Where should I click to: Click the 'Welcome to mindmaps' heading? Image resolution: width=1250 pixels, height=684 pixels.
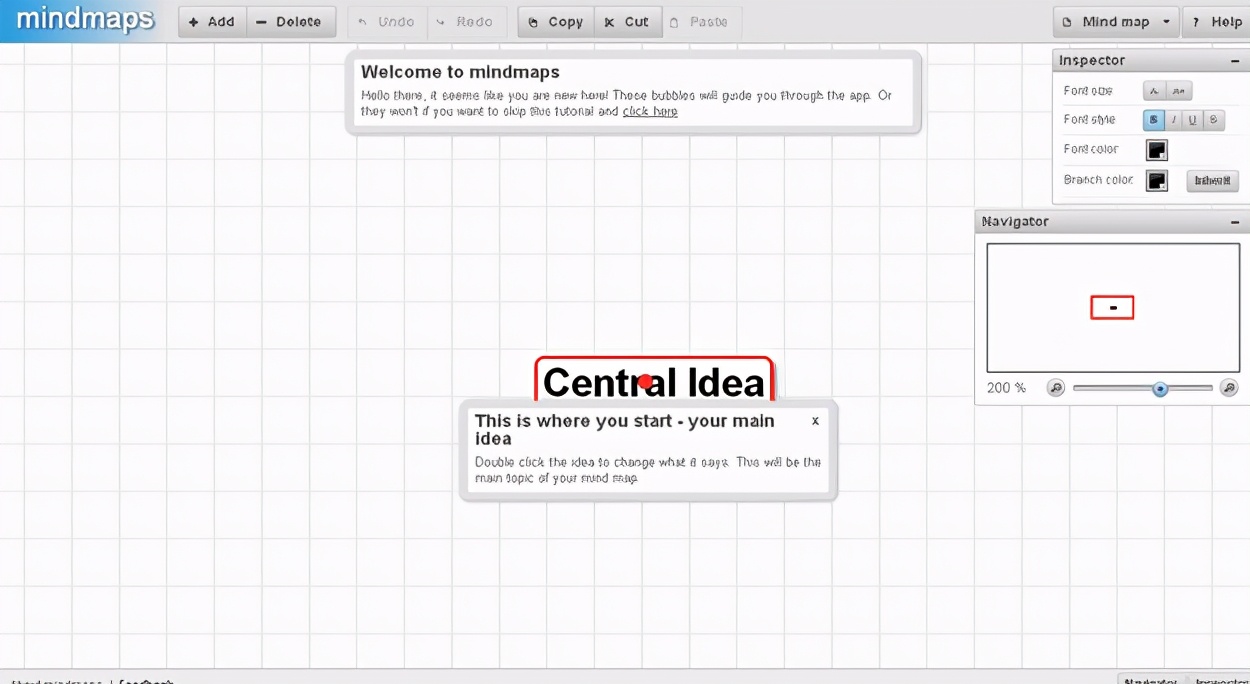[460, 72]
